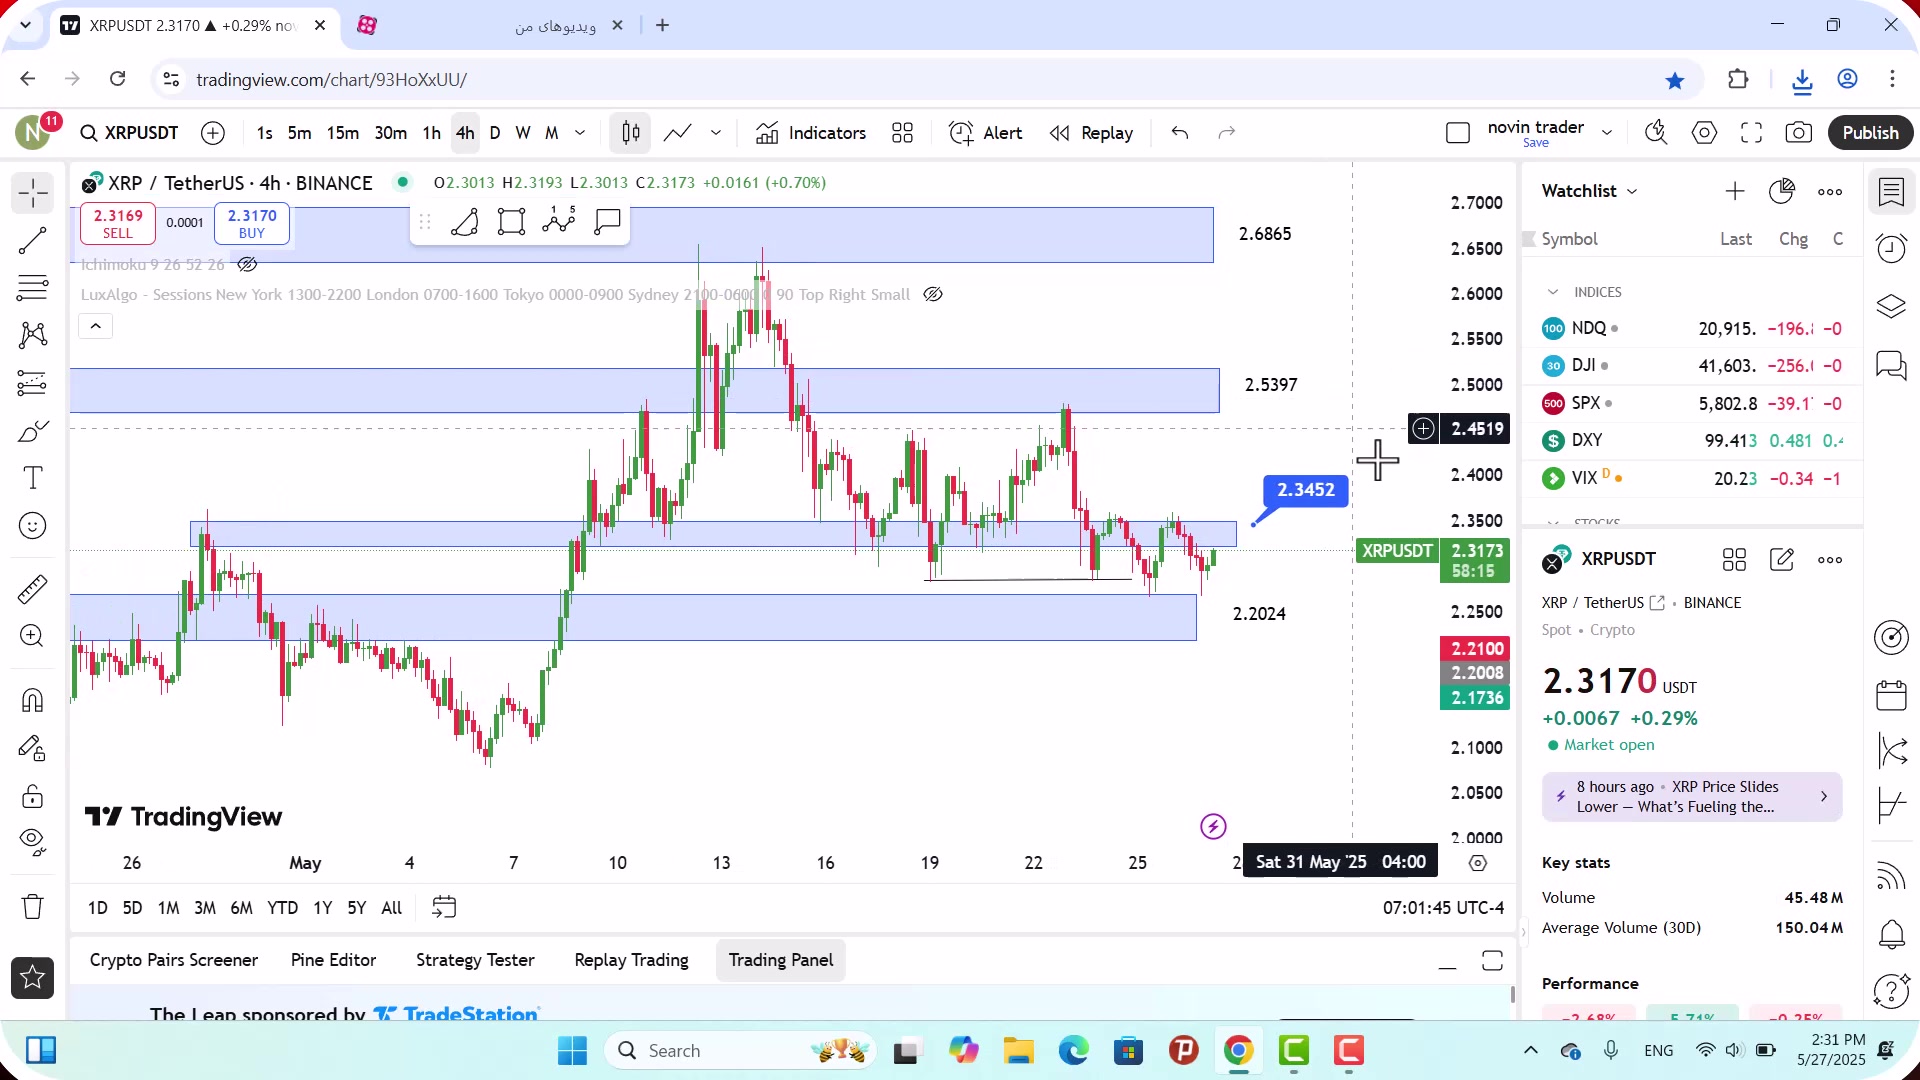The width and height of the screenshot is (1920, 1080).
Task: Toggle stay in drawing mode
Action: (32, 748)
